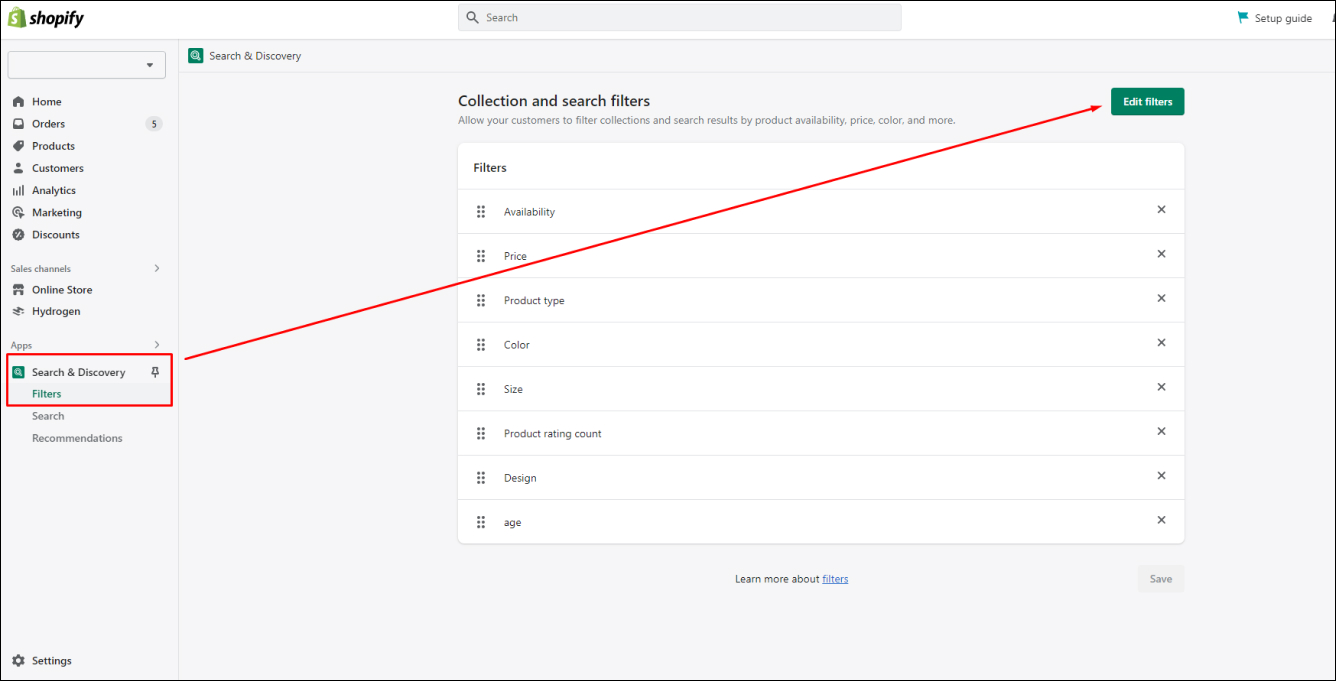Viewport: 1336px width, 681px height.
Task: Expand the Sales channels chevron
Action: pos(156,268)
